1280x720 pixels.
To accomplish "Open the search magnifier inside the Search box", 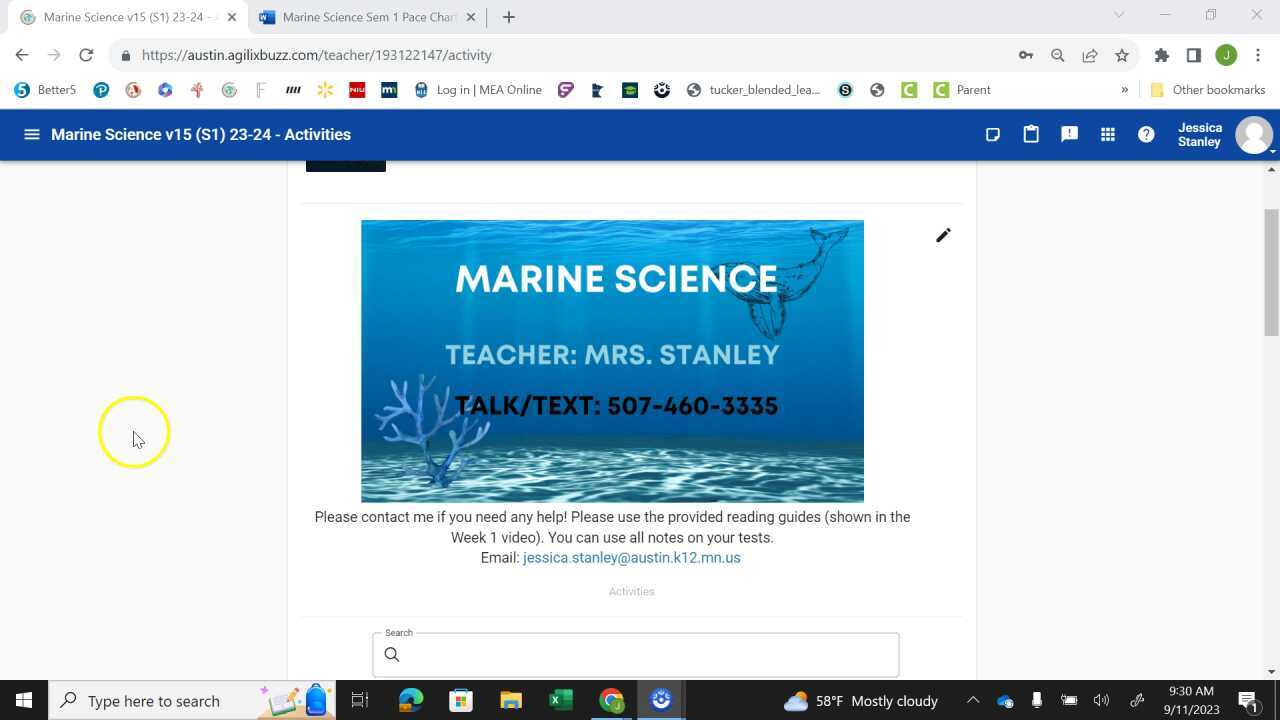I will click(x=392, y=654).
